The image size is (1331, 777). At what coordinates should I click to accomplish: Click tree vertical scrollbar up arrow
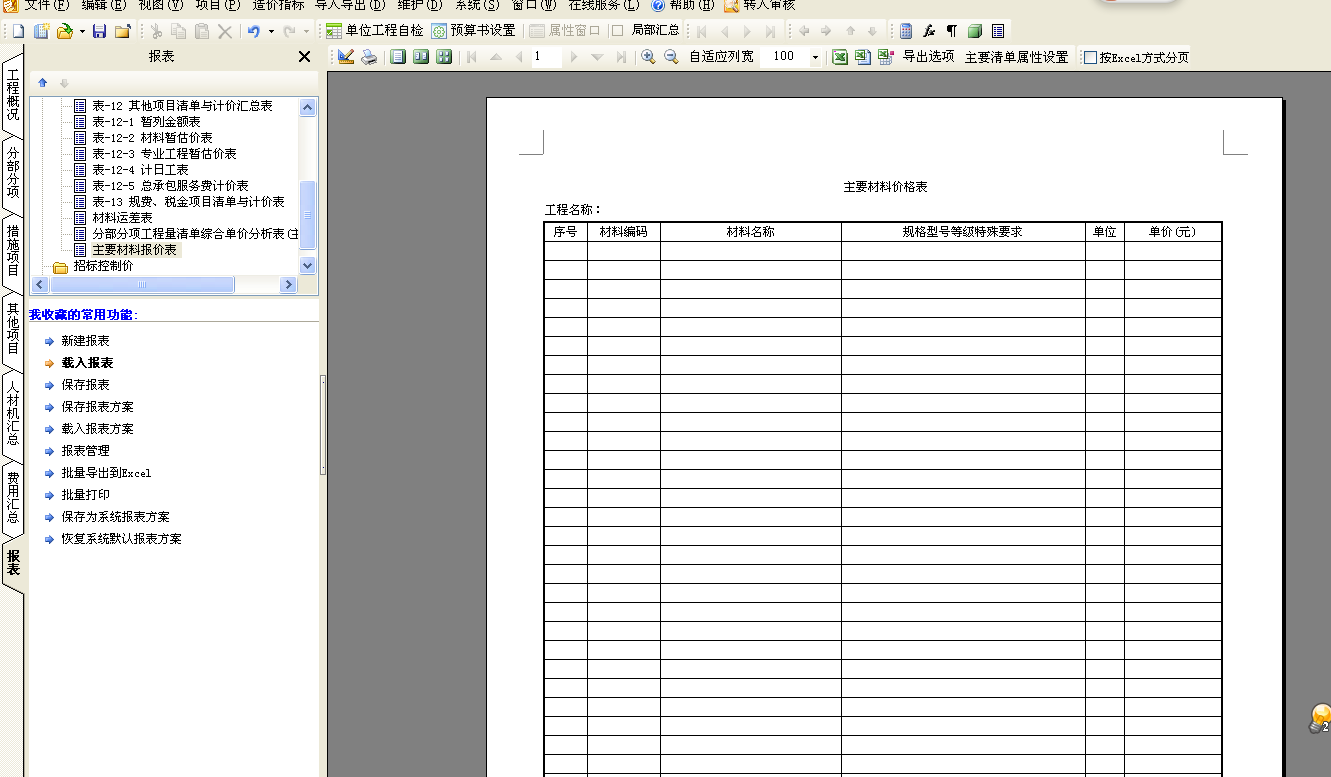tap(308, 106)
